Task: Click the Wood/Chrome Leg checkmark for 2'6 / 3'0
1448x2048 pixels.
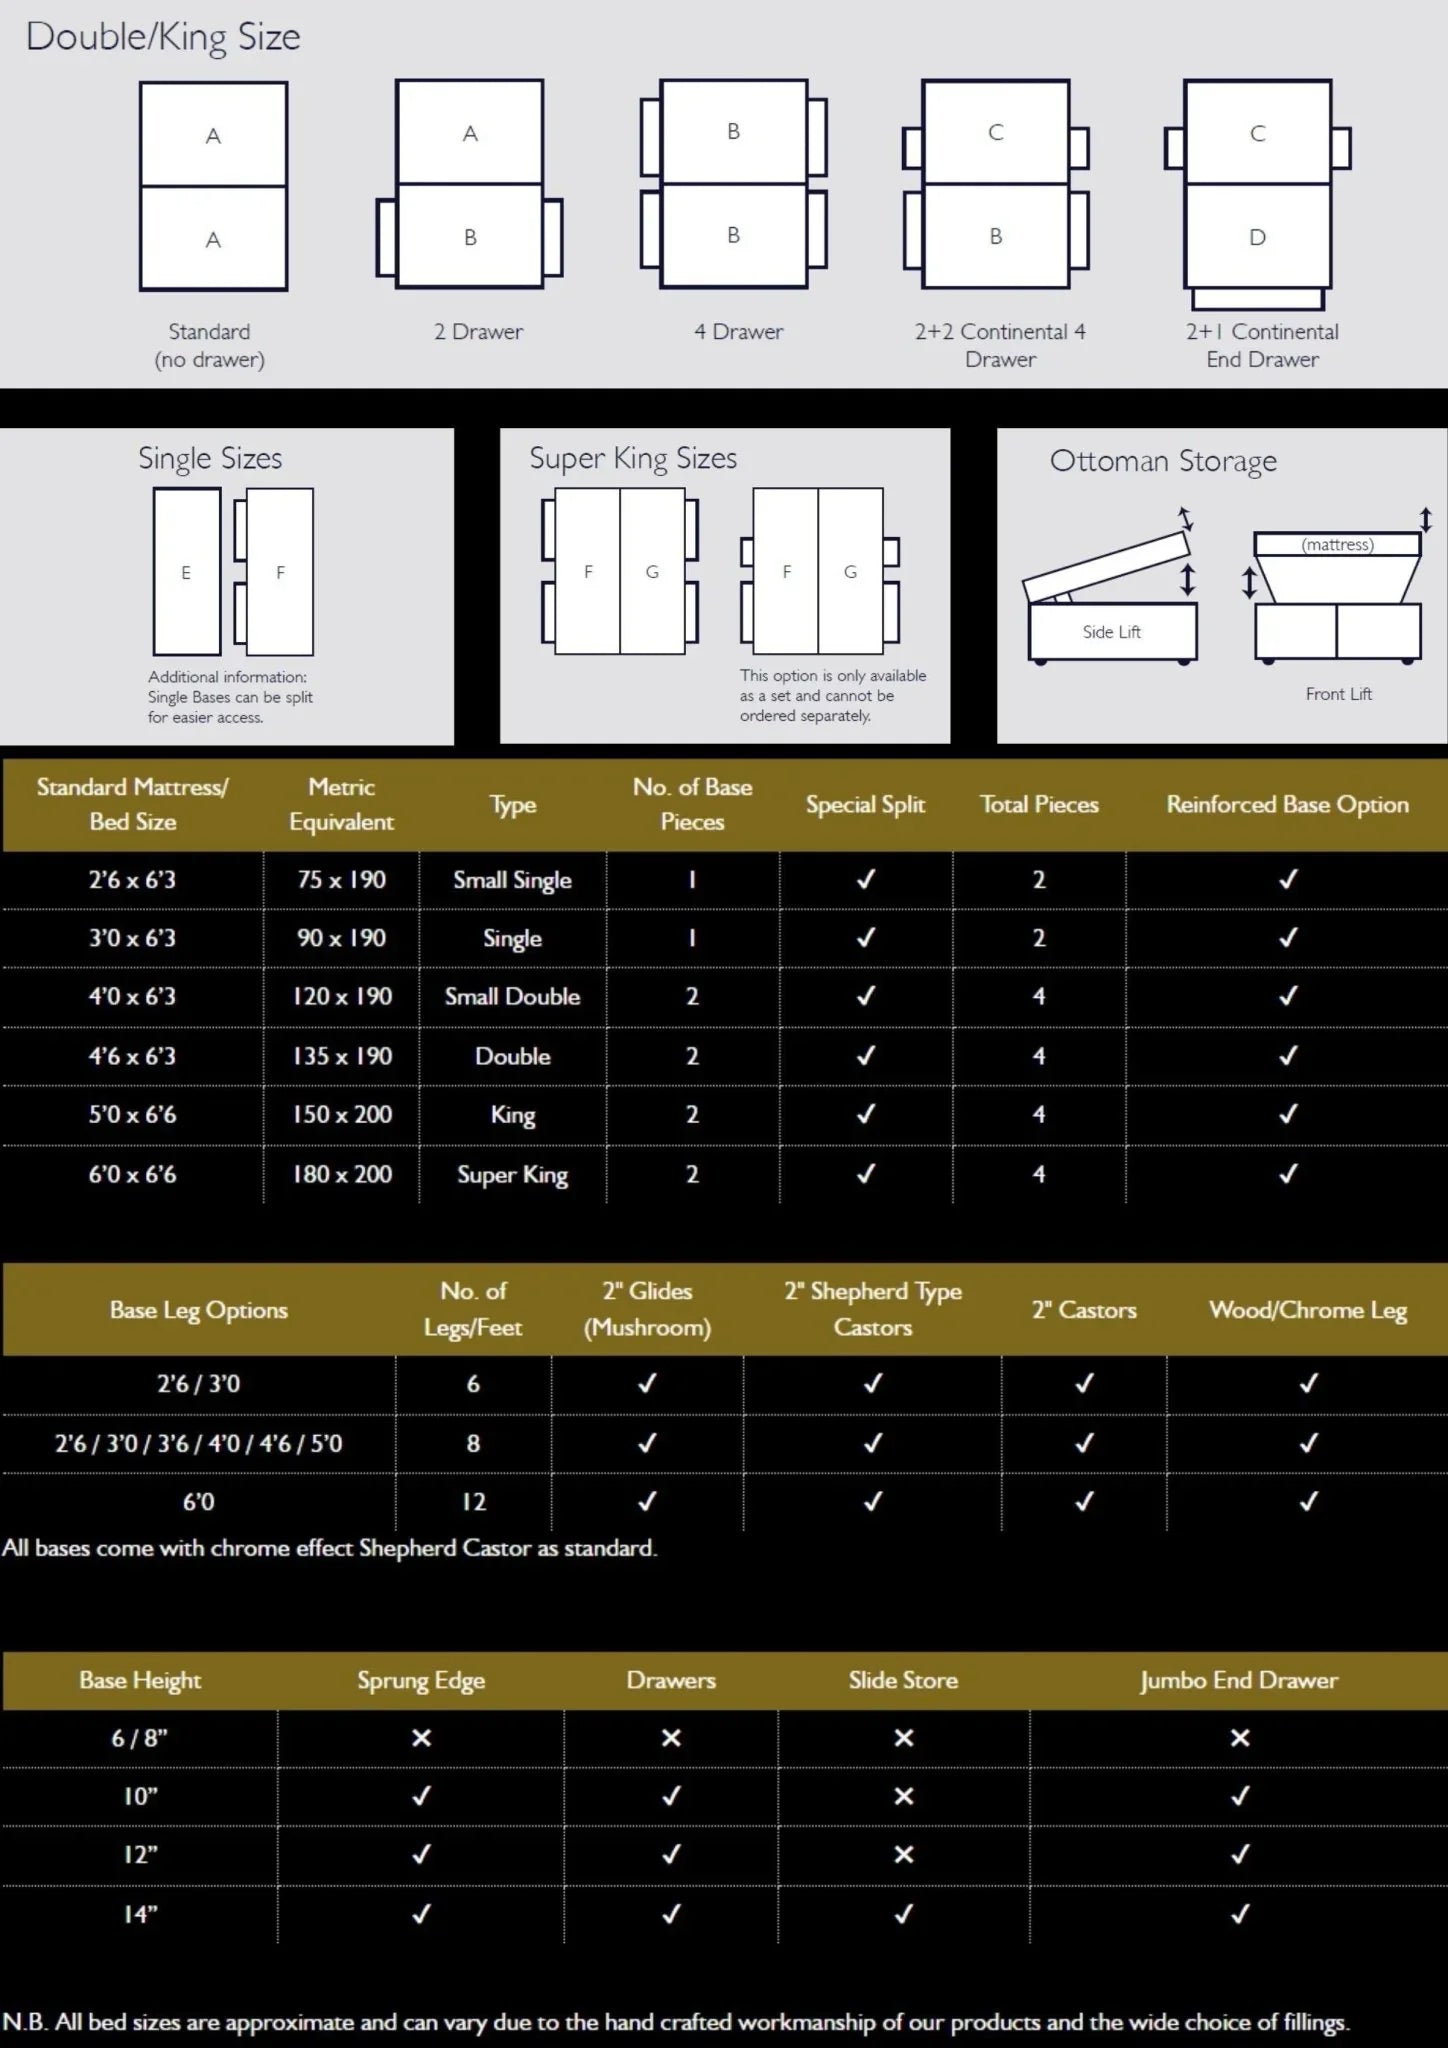Action: pyautogui.click(x=1308, y=1384)
